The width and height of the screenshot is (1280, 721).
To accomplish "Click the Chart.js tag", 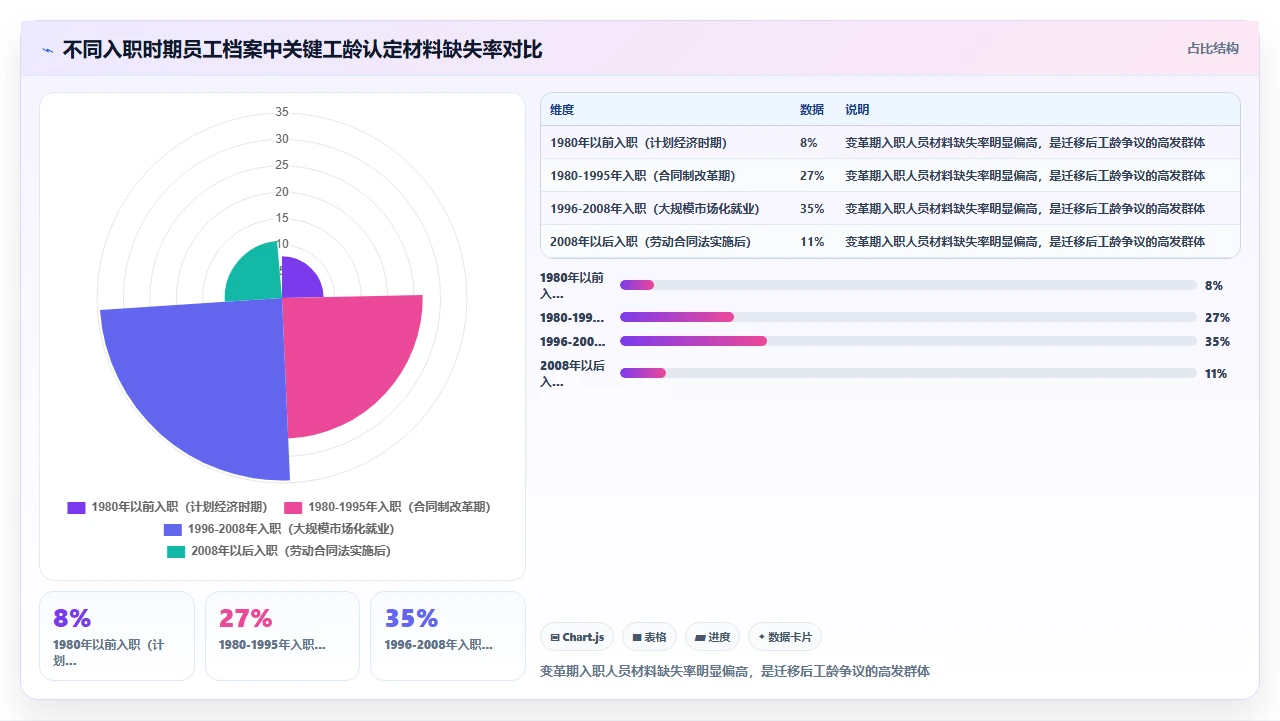I will [x=577, y=637].
